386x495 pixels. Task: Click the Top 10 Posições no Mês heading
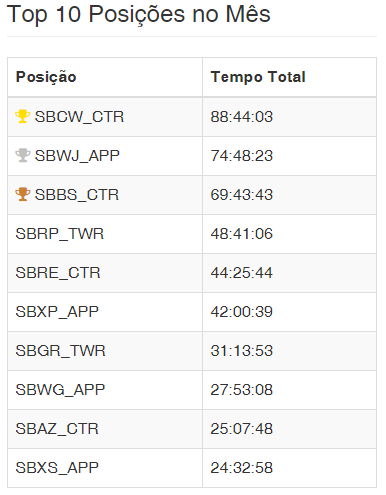tap(139, 15)
